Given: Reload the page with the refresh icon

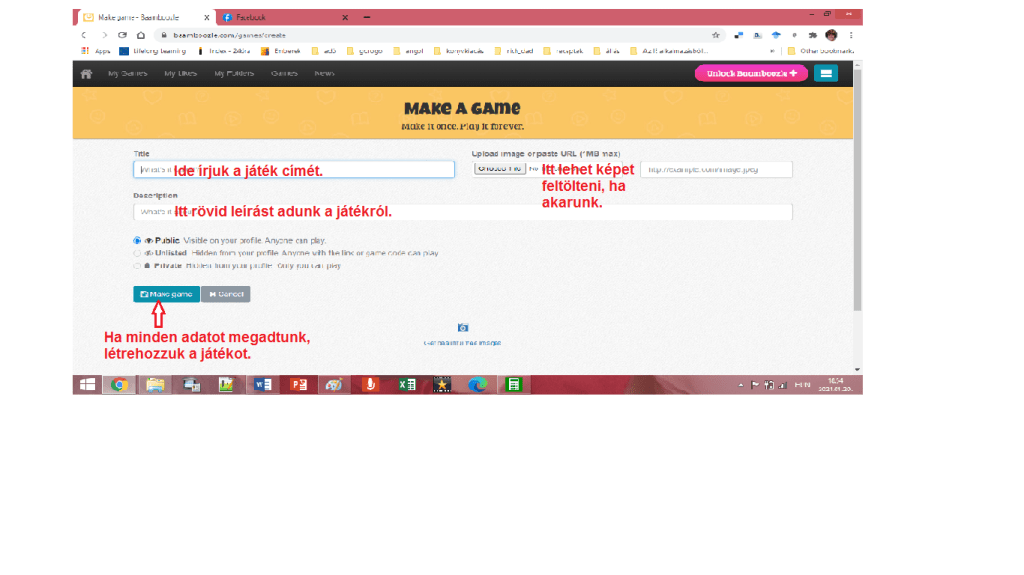Looking at the screenshot, I should pos(123,35).
